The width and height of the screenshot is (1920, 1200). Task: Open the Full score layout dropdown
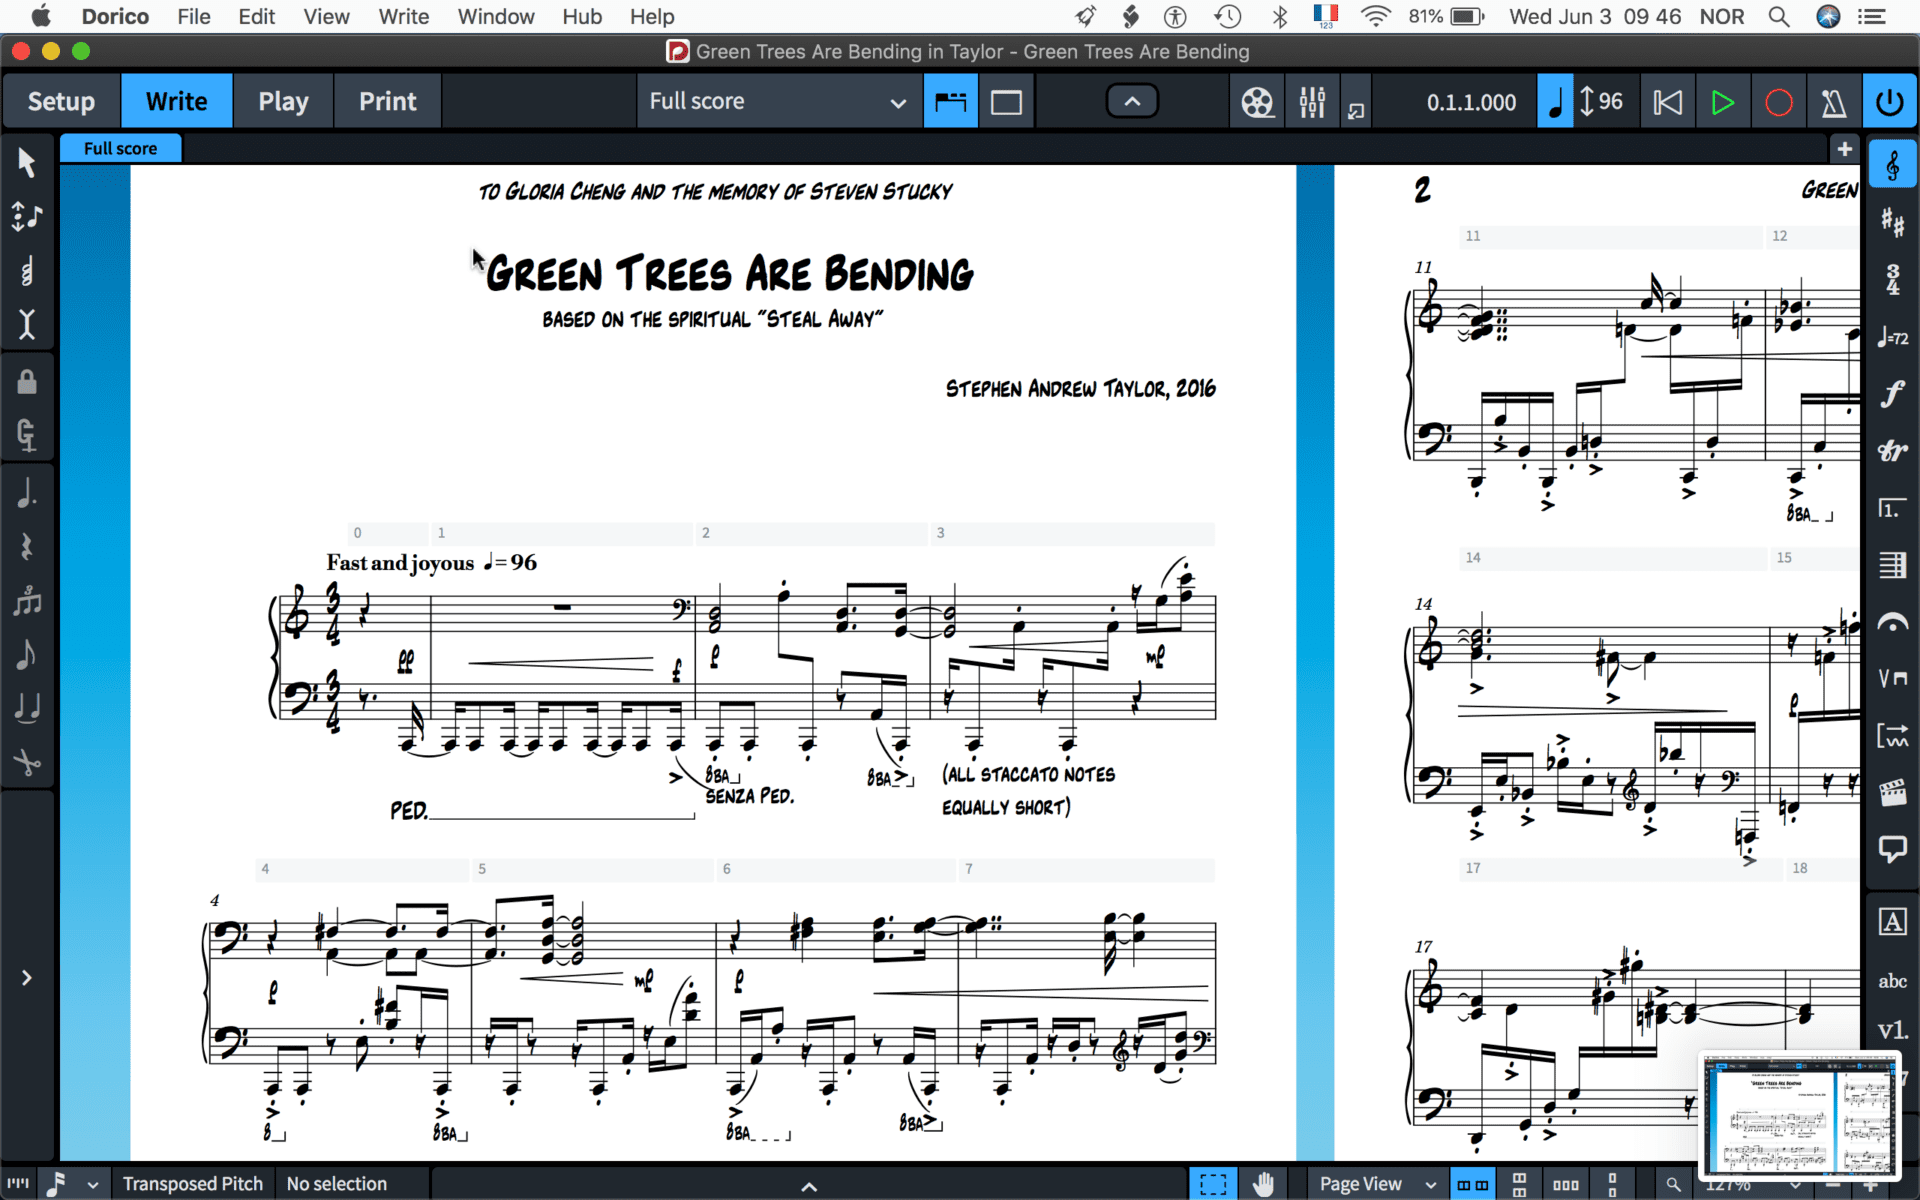click(778, 101)
